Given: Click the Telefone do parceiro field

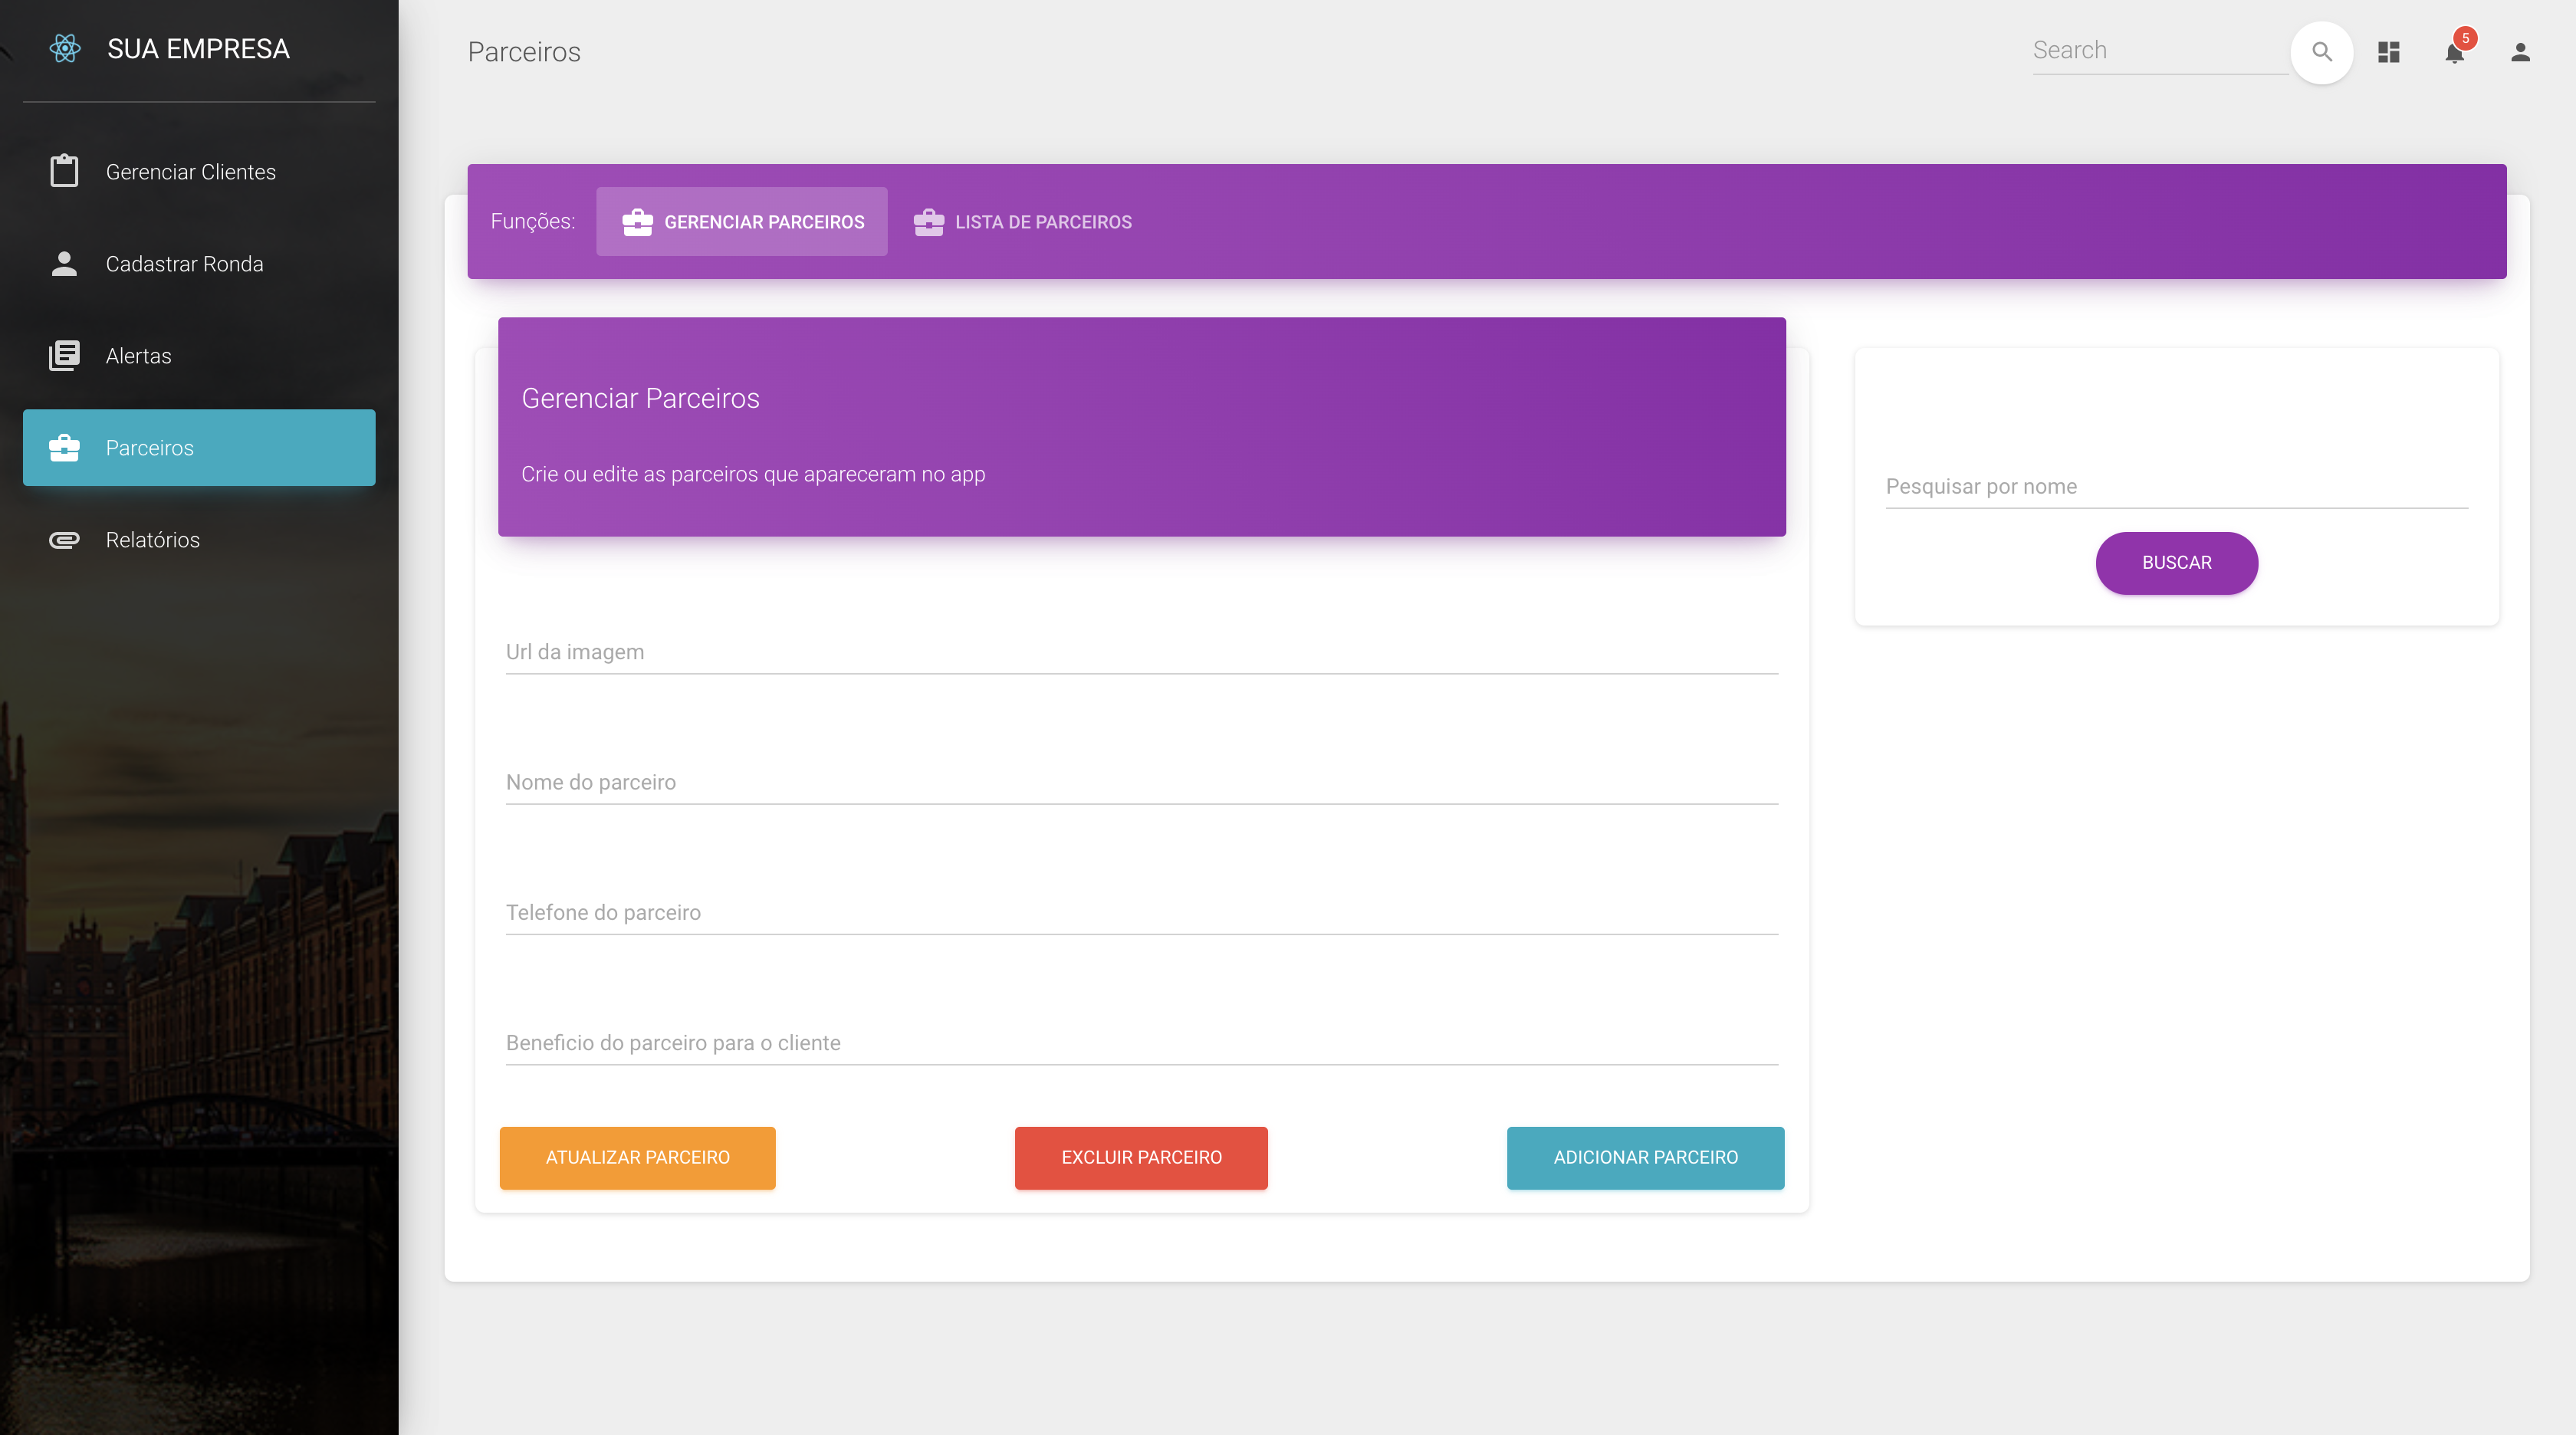Looking at the screenshot, I should coord(1141,912).
